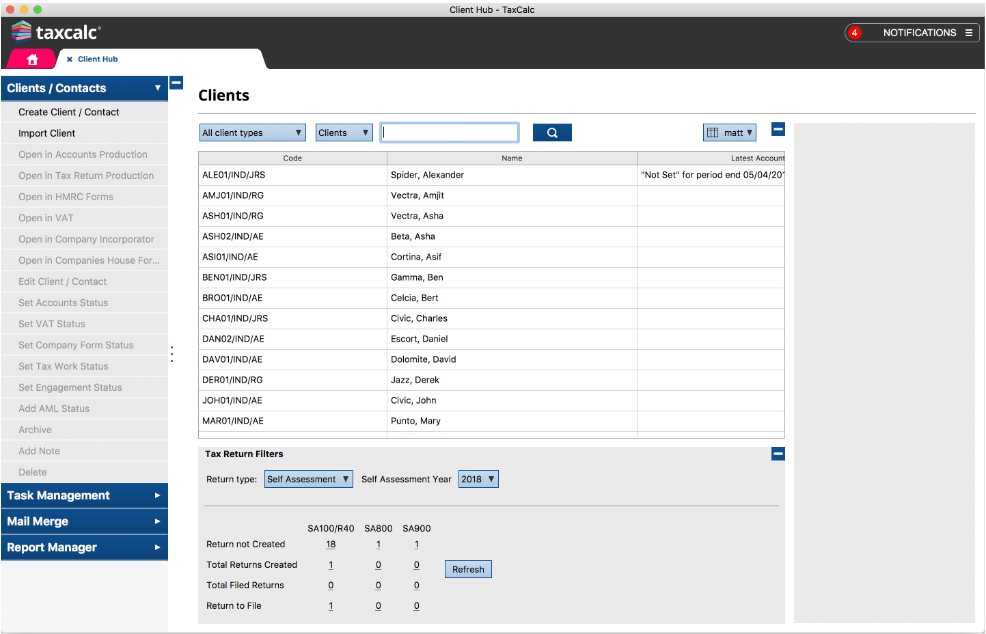Screen dimensions: 986x634
Task: Click into the client search field
Action: point(450,132)
